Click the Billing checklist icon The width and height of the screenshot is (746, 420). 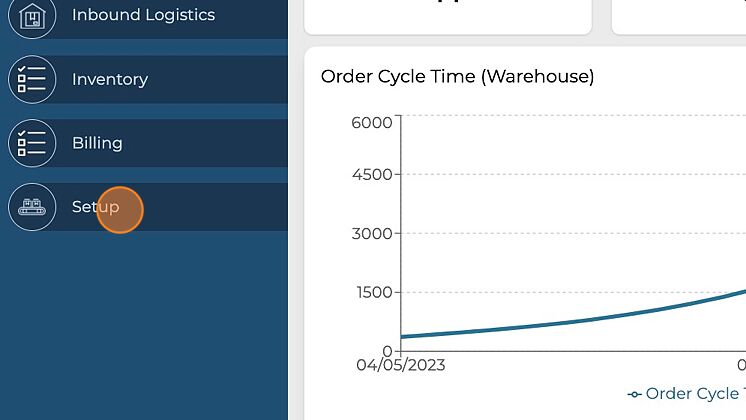32,143
